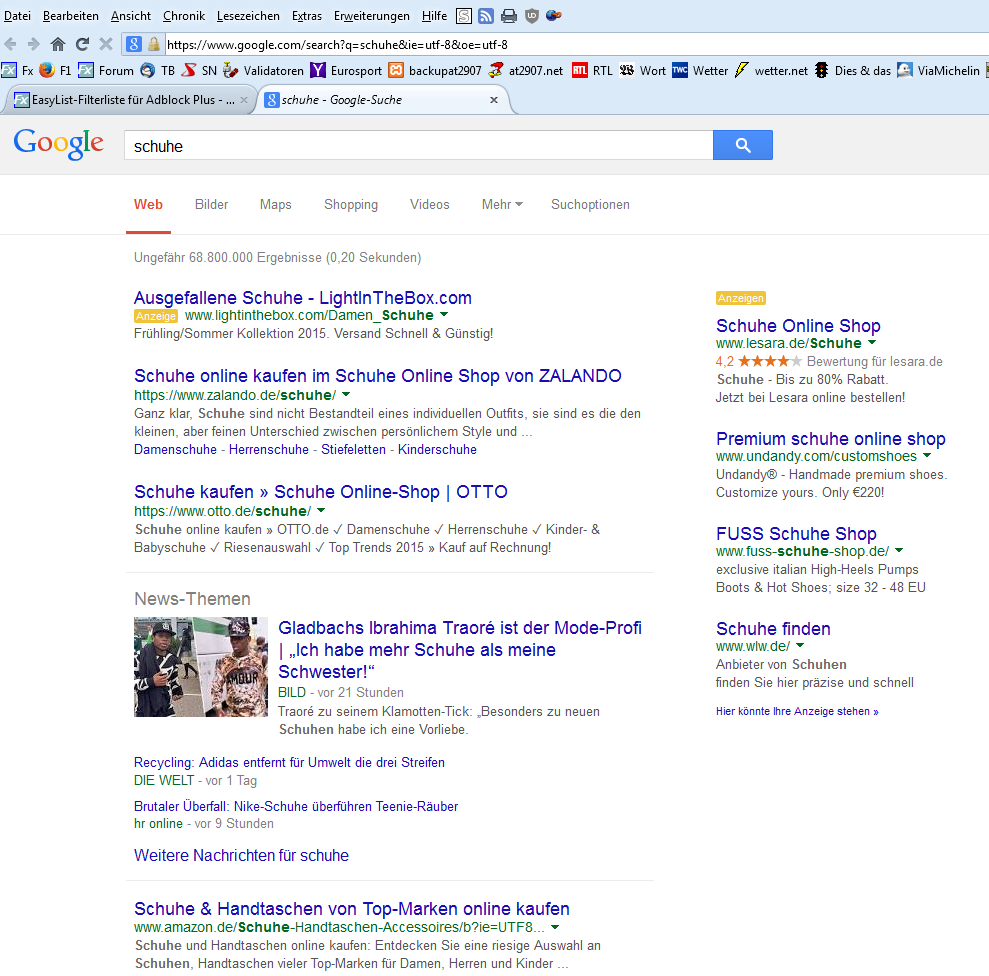Screen dimensions: 989x976
Task: Open the Dies & das bookmark
Action: tap(852, 71)
